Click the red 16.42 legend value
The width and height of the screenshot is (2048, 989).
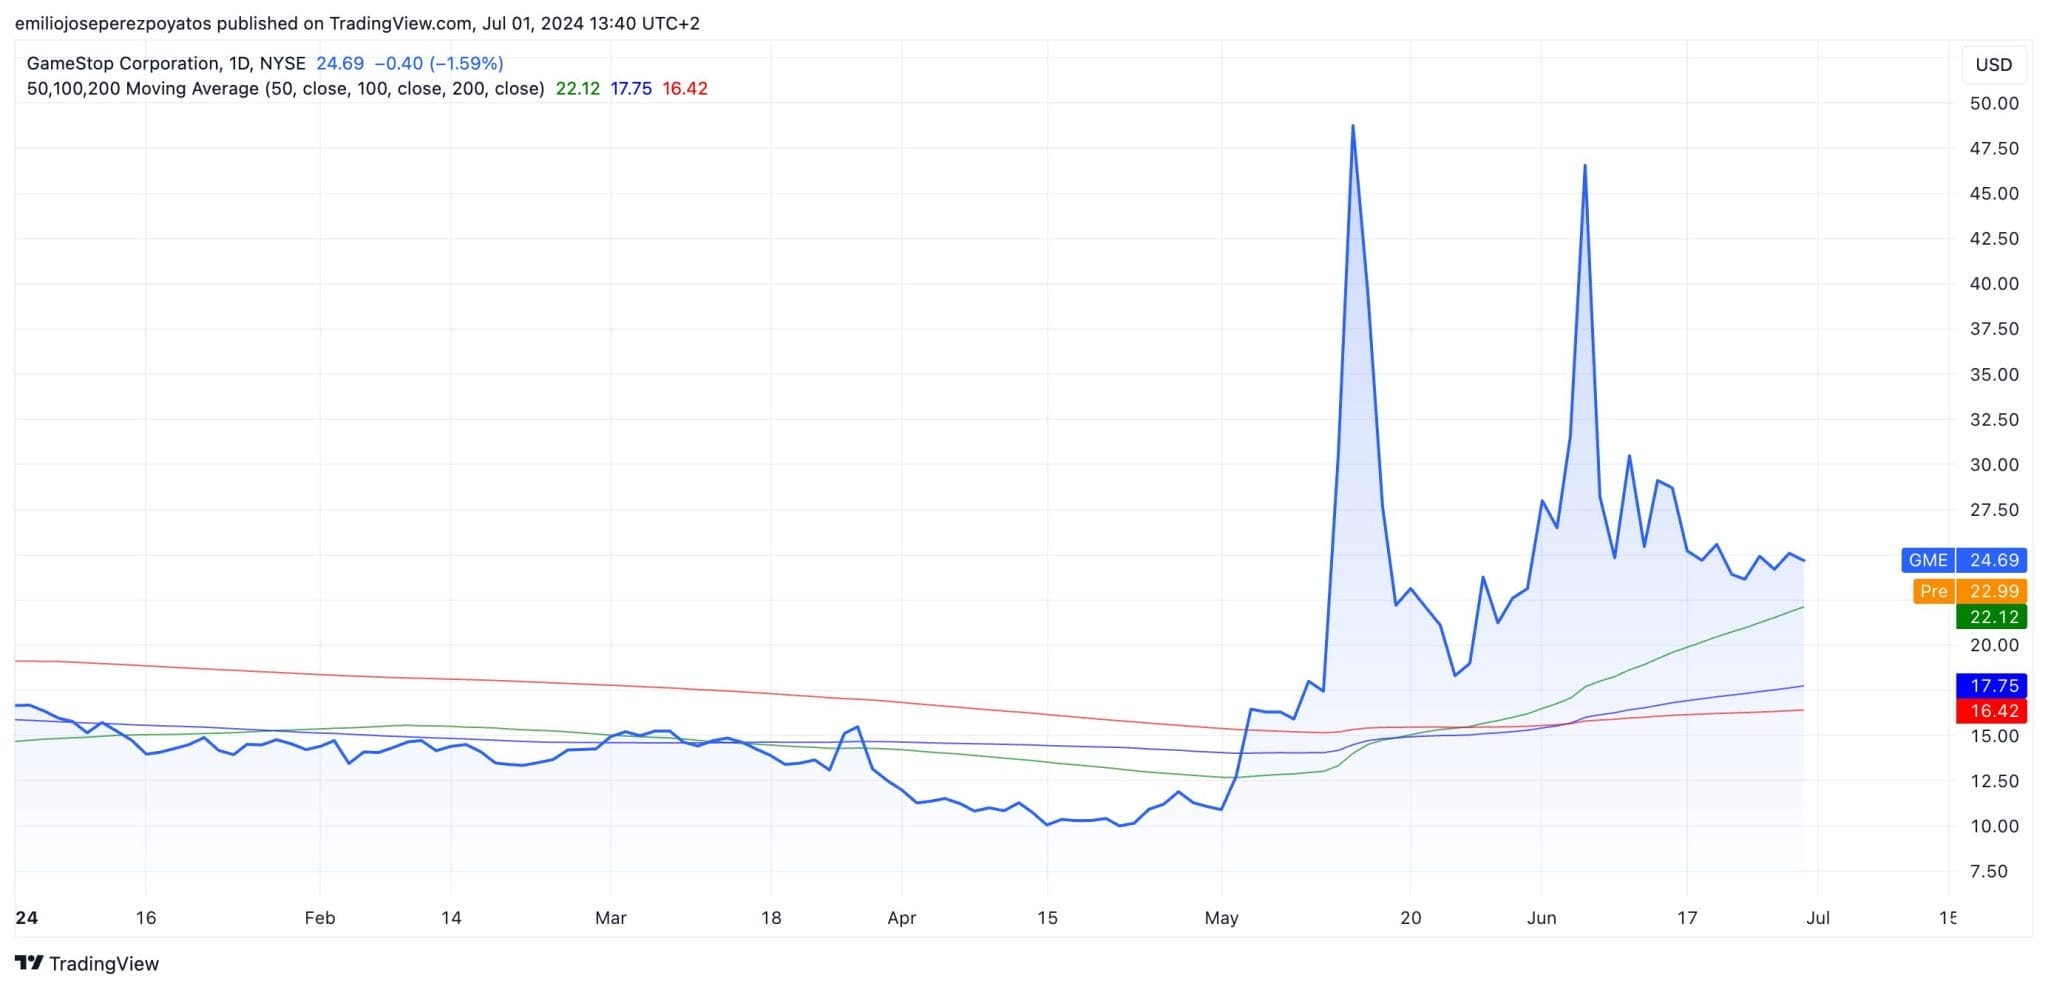[684, 88]
